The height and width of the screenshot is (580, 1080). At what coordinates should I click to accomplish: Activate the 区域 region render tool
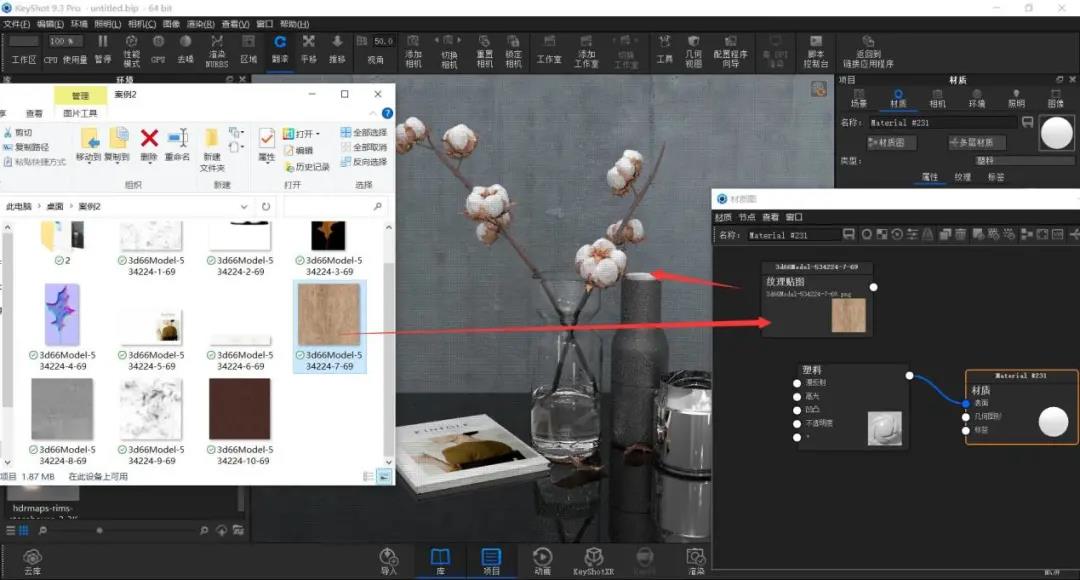pyautogui.click(x=248, y=50)
